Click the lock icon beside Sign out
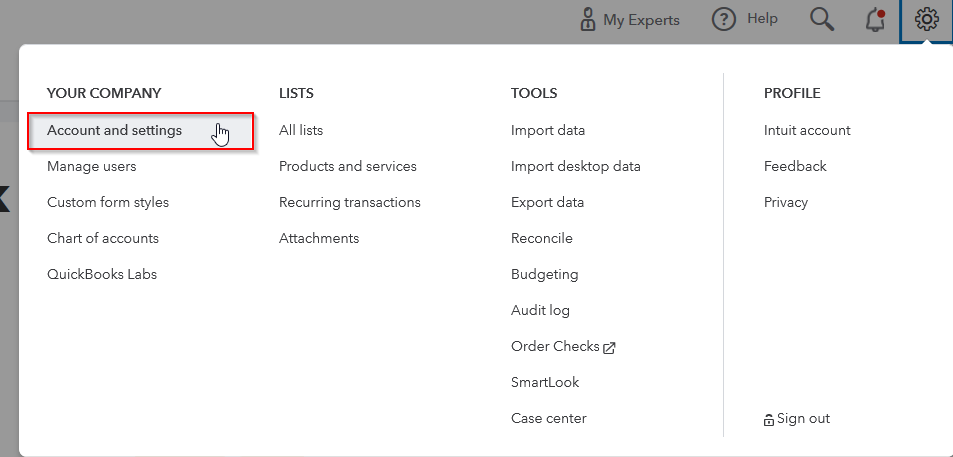The height and width of the screenshot is (457, 953). [x=769, y=419]
